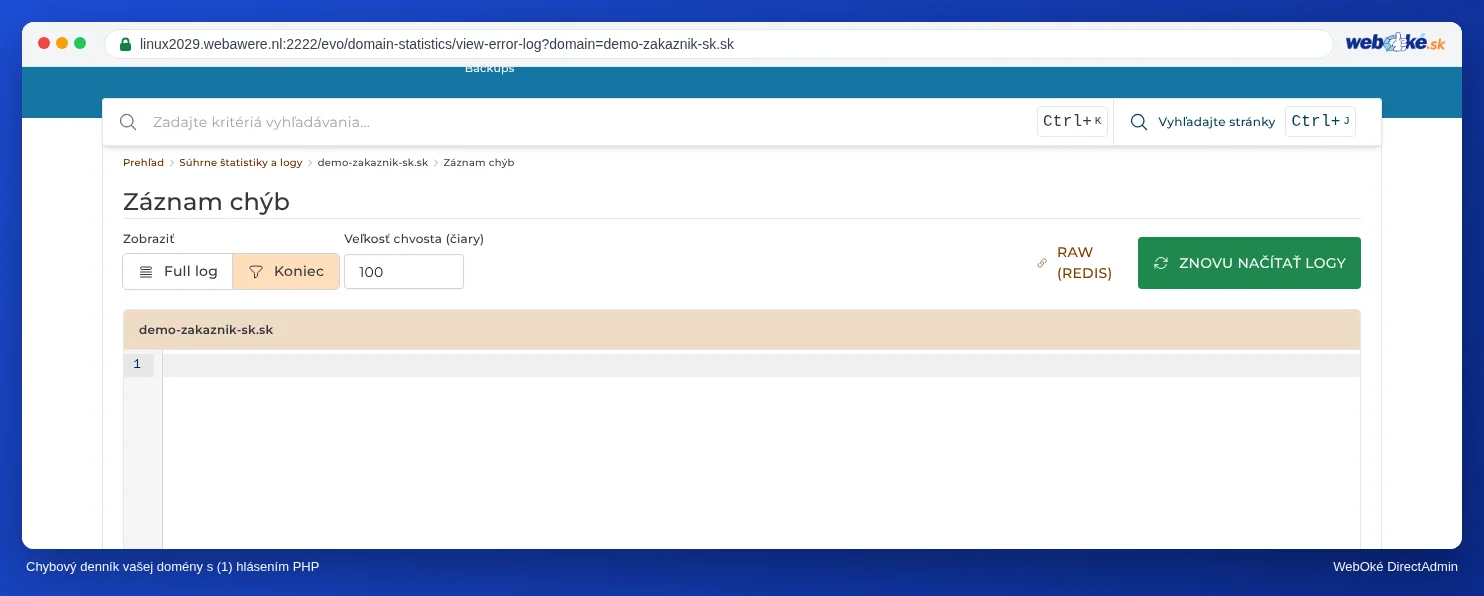This screenshot has width=1484, height=596.
Task: Focus the search criteria input field
Action: click(590, 122)
